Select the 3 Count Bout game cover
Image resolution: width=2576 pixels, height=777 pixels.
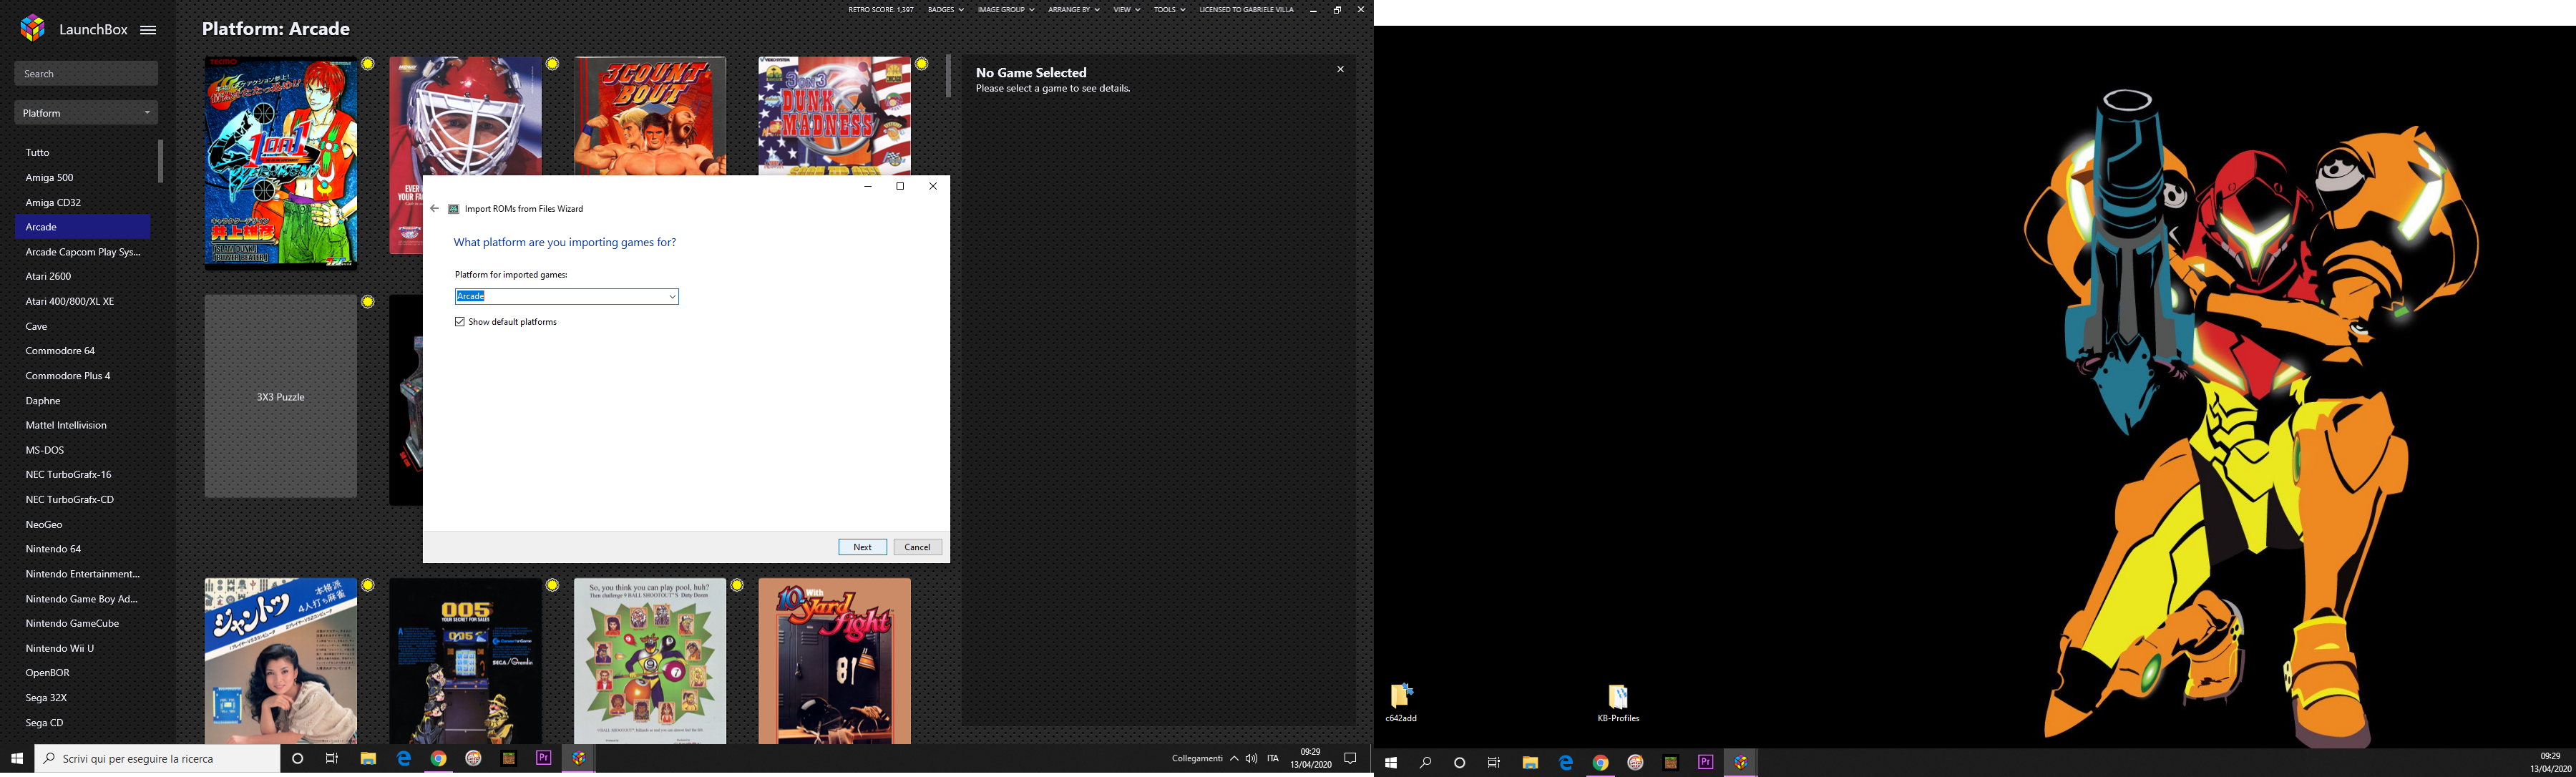650,116
